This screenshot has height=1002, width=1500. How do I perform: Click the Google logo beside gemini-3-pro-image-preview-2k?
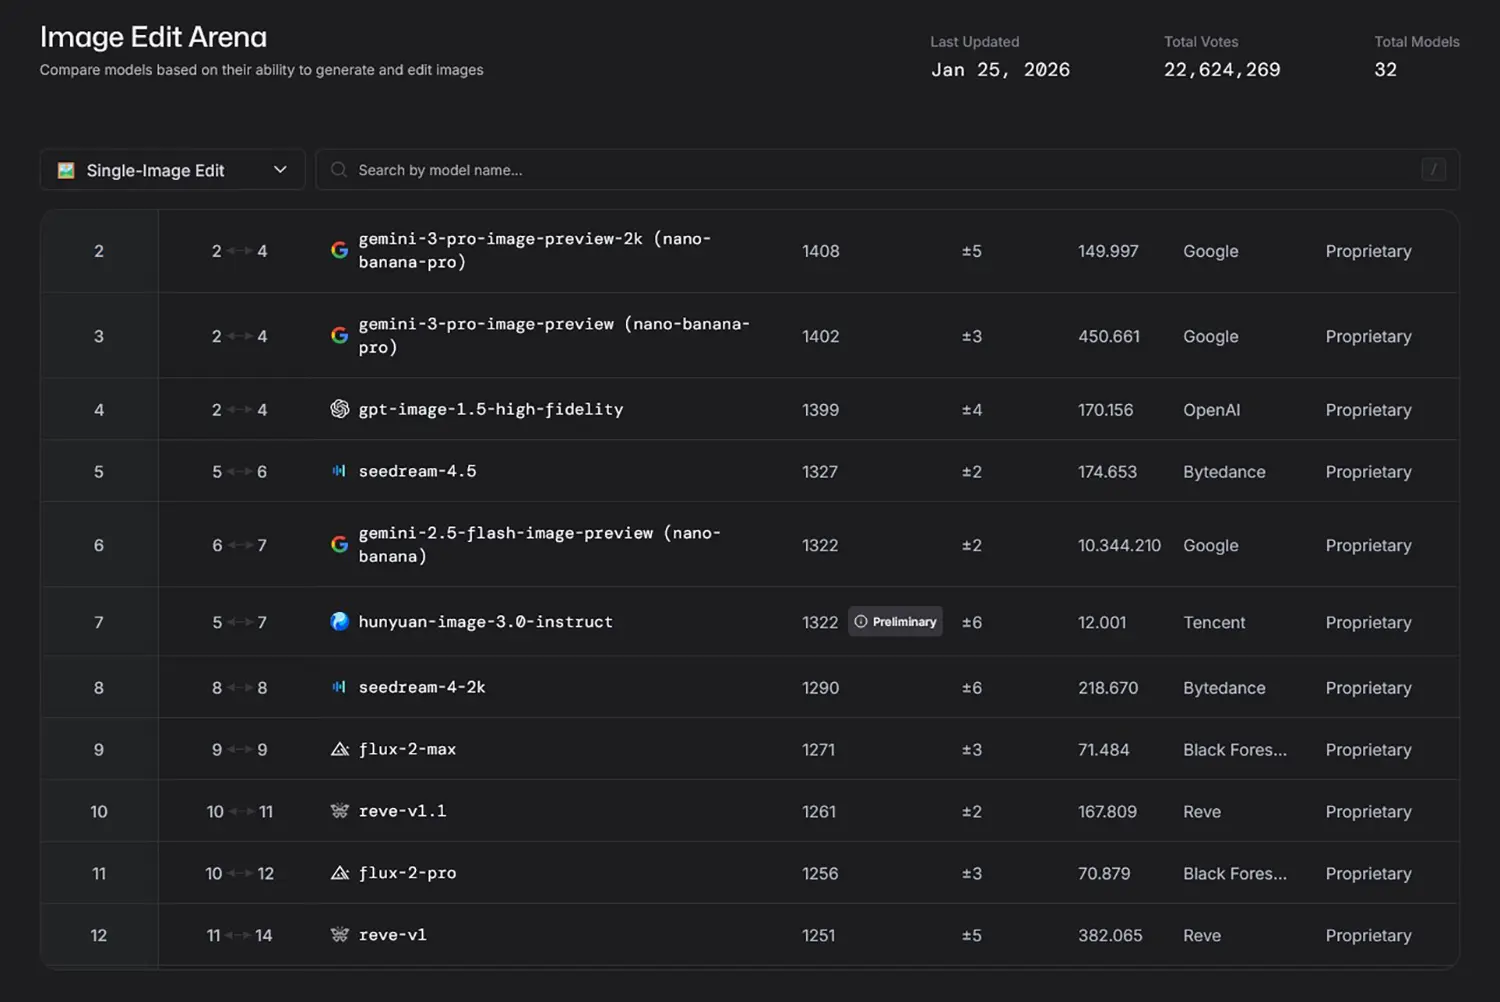340,250
